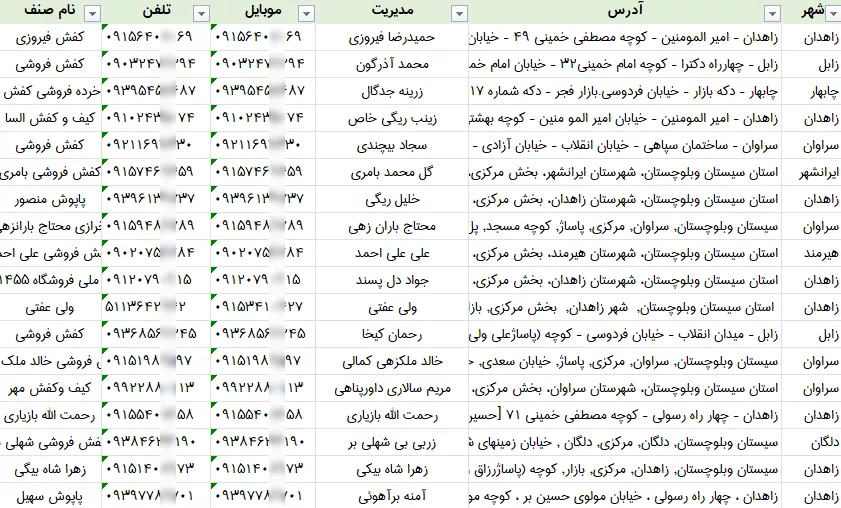Select the نام صنف column header
This screenshot has height=508, width=841.
(x=50, y=11)
